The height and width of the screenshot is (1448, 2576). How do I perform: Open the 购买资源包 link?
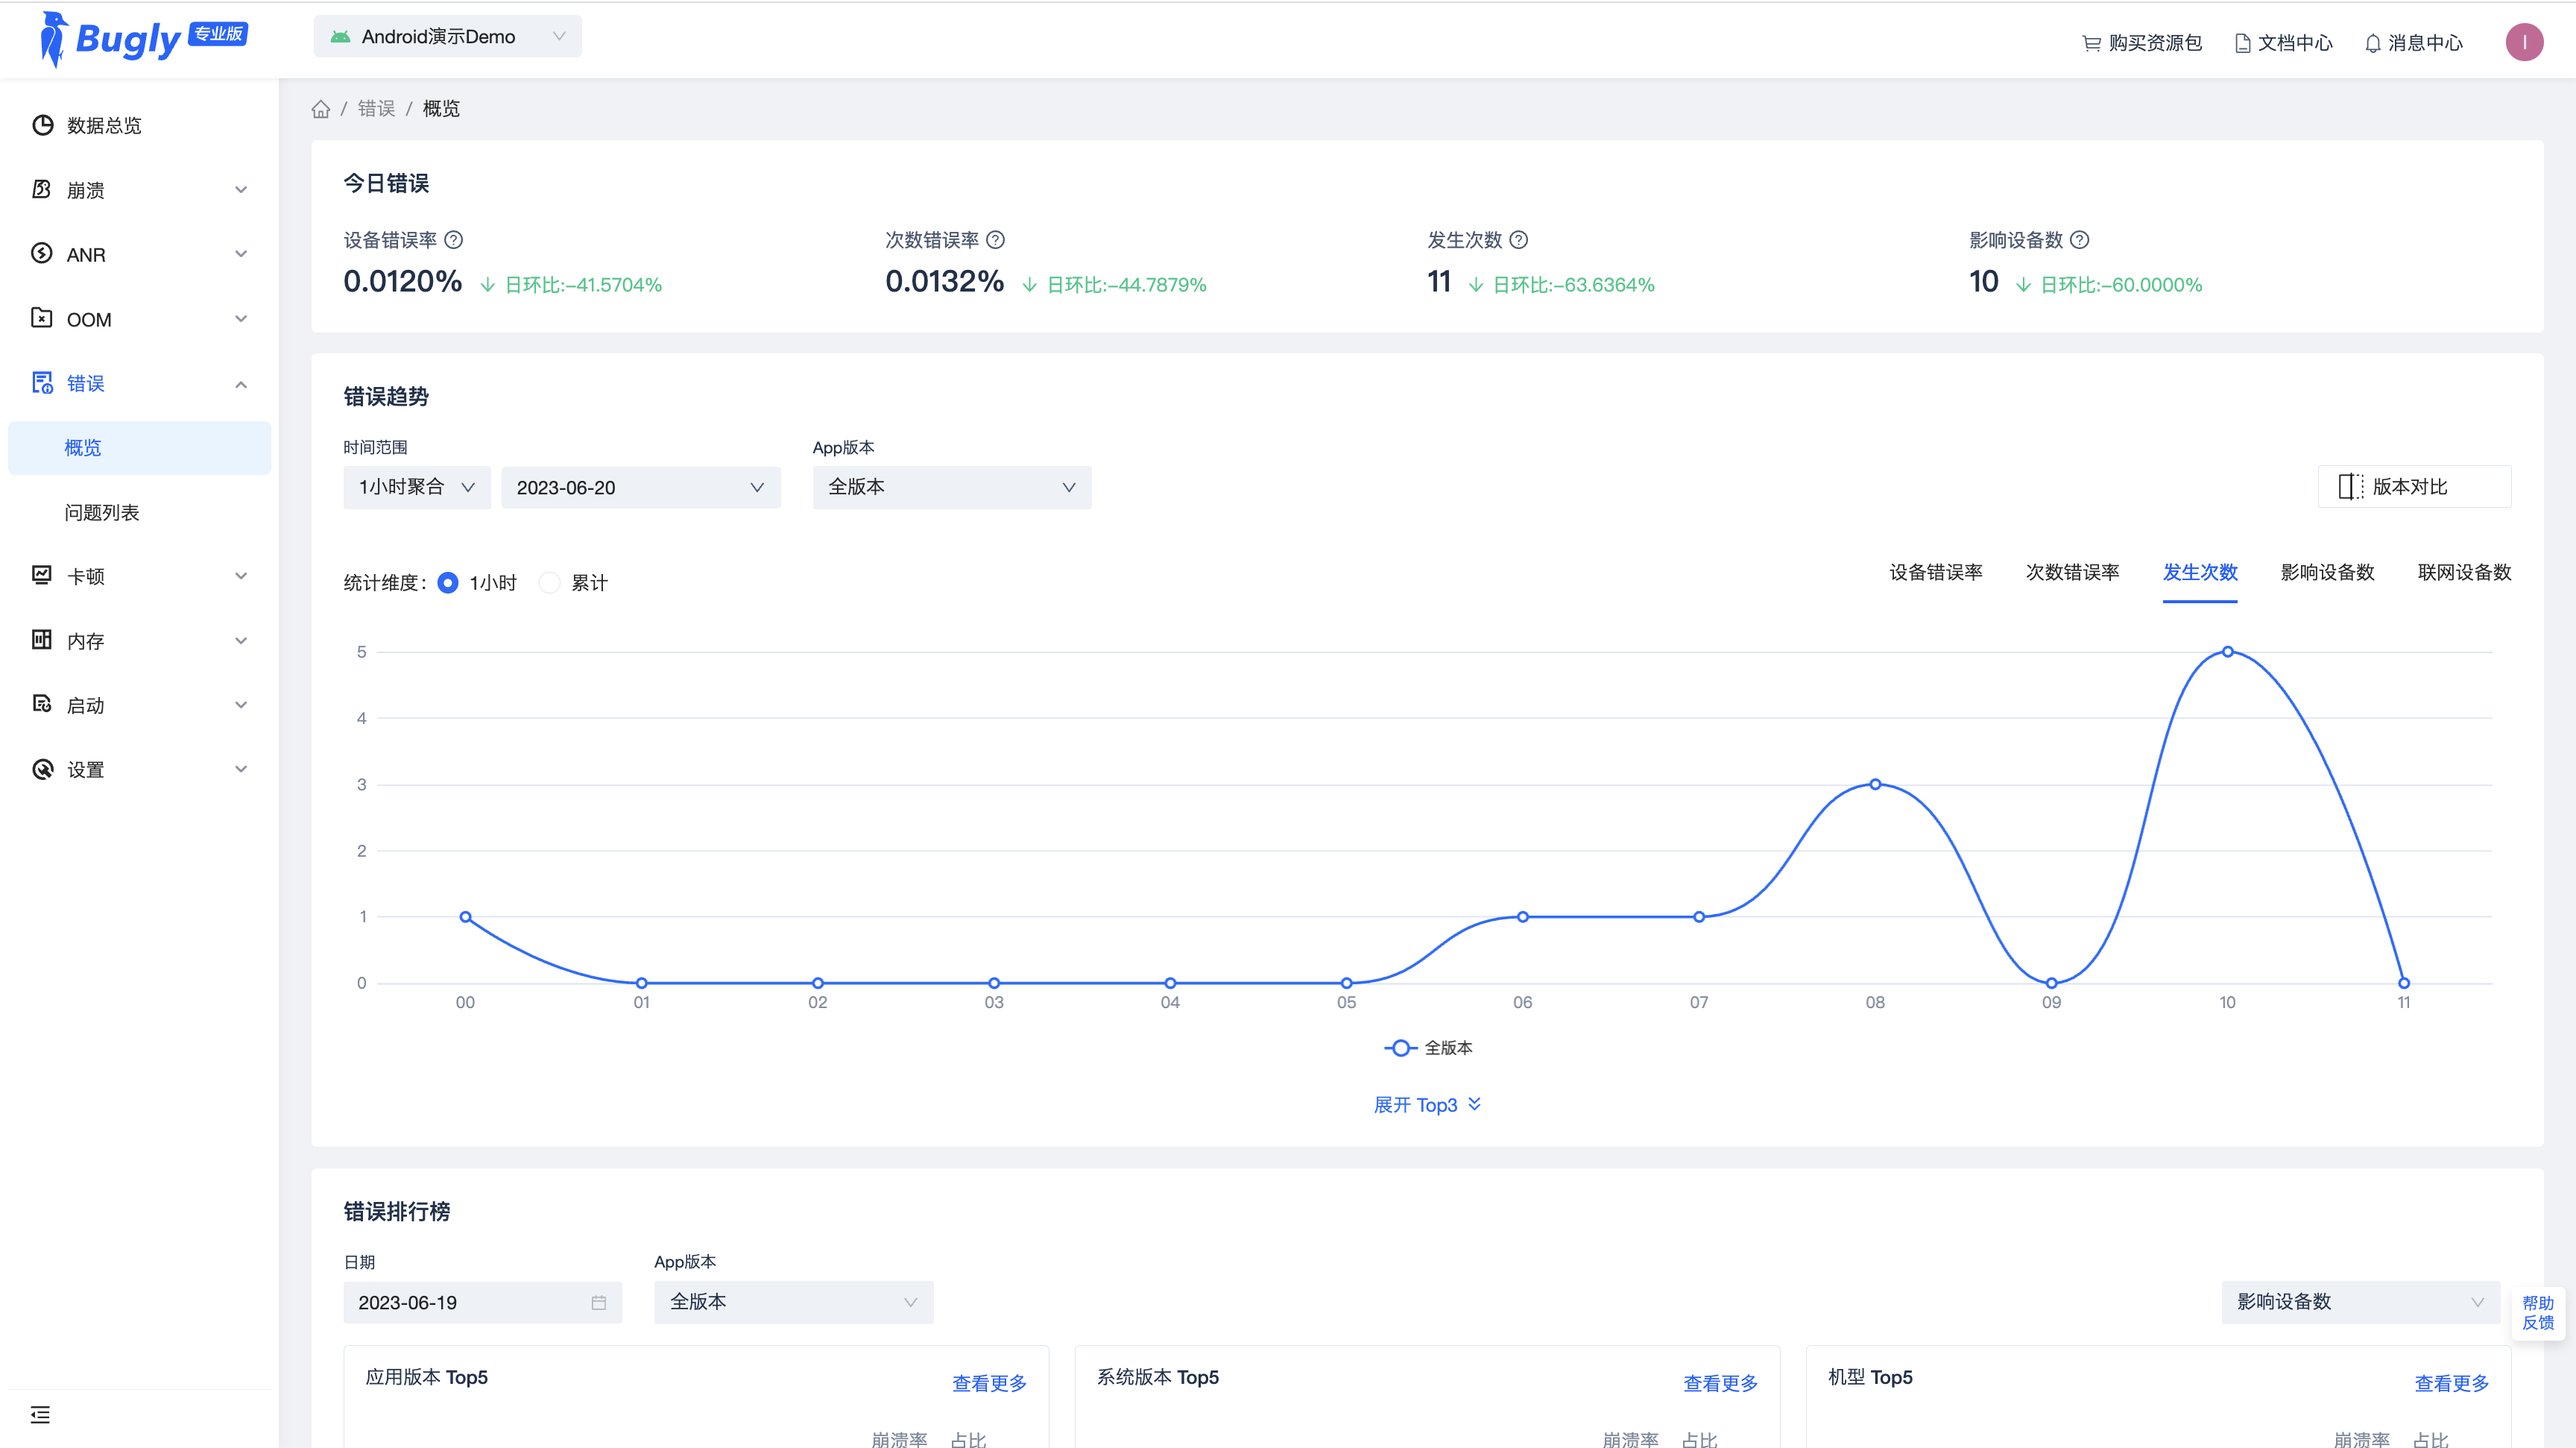point(2142,43)
